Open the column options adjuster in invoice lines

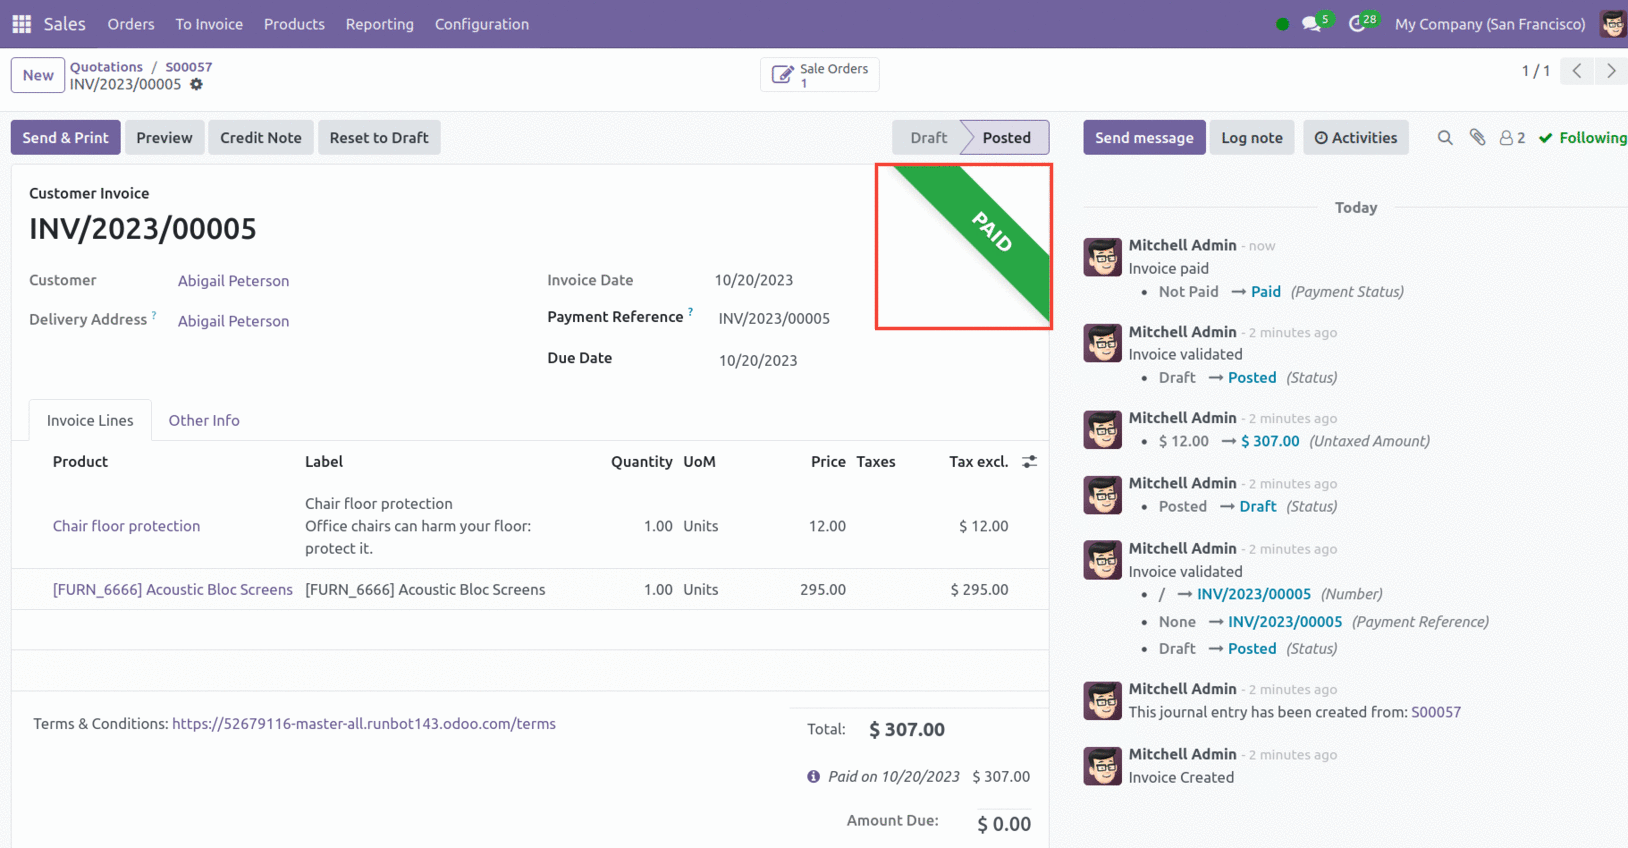(1029, 462)
